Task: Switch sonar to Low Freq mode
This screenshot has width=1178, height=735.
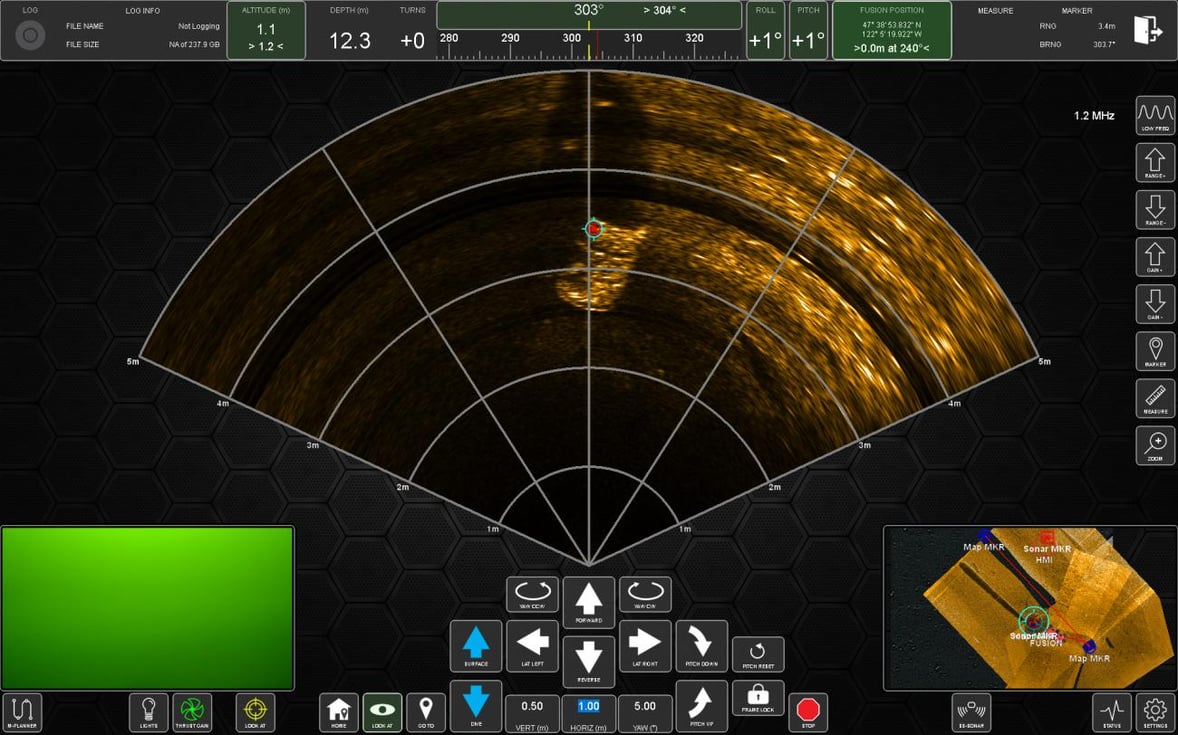Action: pyautogui.click(x=1155, y=115)
